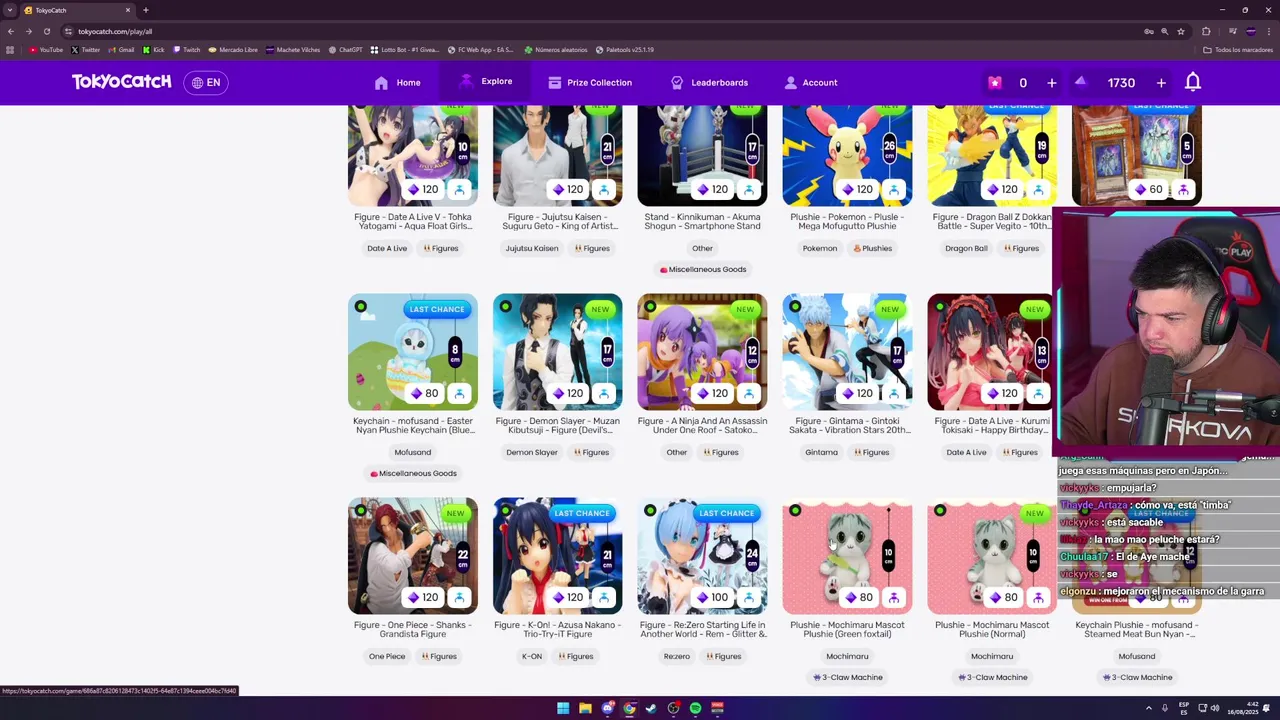Click claw machine icon on Suguru Geto card
The height and width of the screenshot is (720, 1280).
pyautogui.click(x=604, y=189)
